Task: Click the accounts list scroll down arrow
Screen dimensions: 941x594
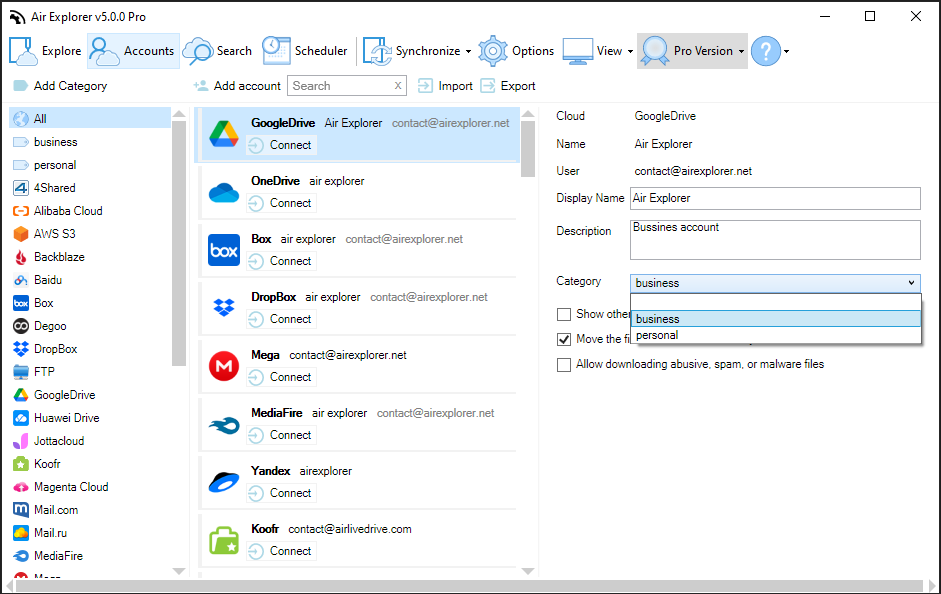Action: (528, 571)
